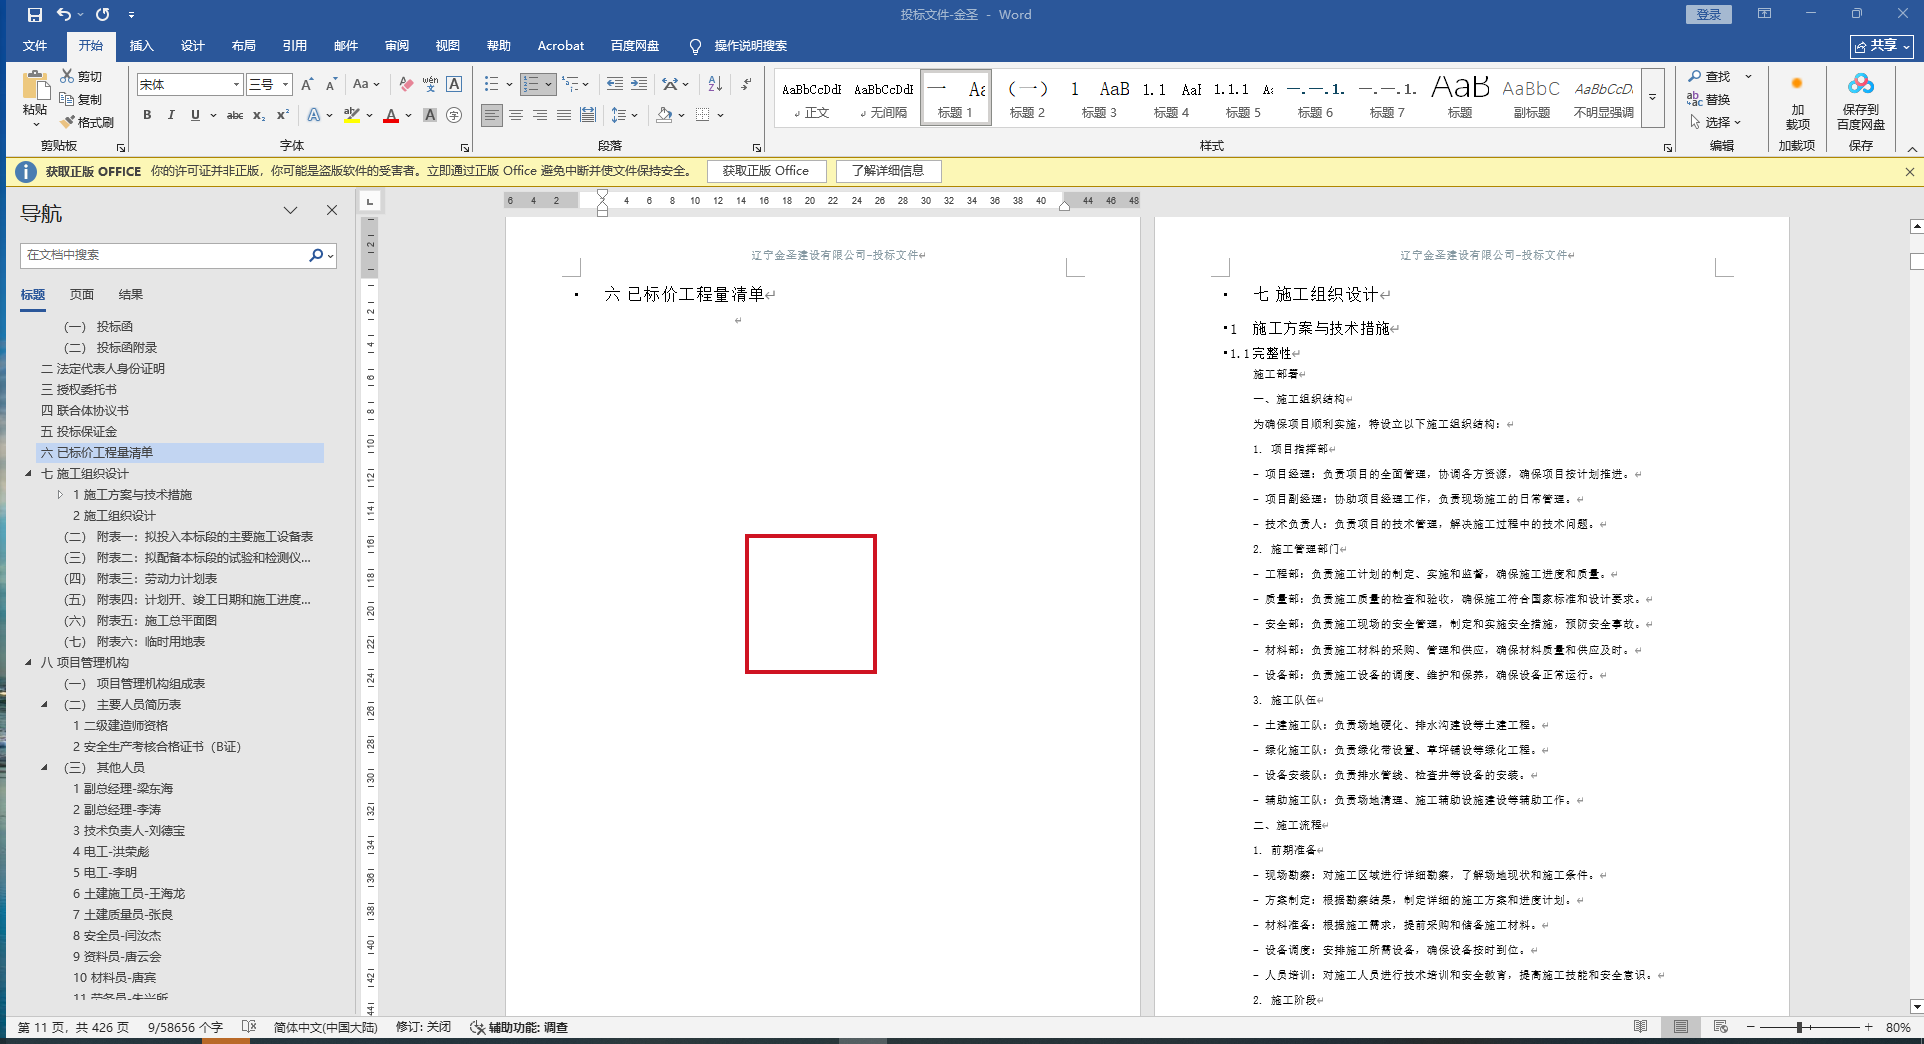Open the 文件 menu
The image size is (1924, 1044).
click(x=35, y=46)
